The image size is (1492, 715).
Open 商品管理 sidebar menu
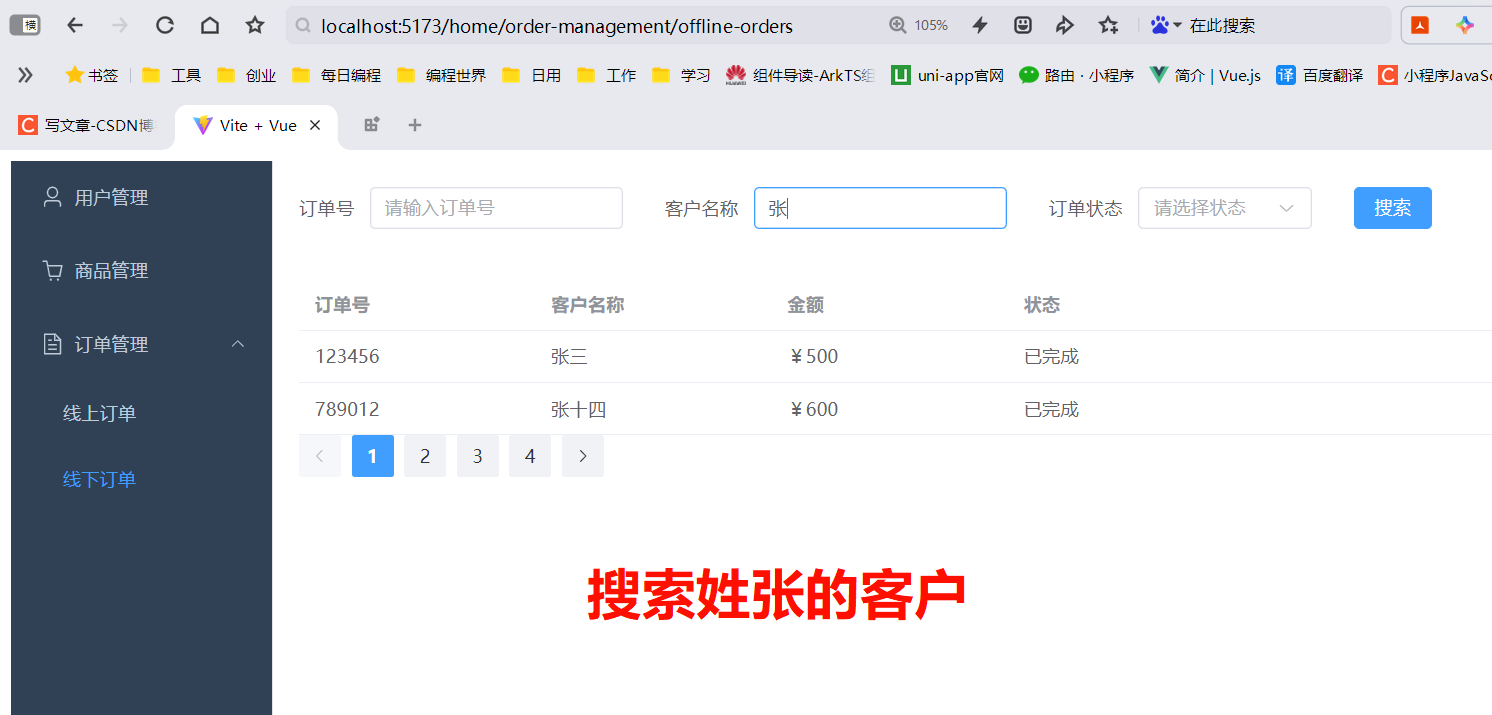(x=141, y=270)
